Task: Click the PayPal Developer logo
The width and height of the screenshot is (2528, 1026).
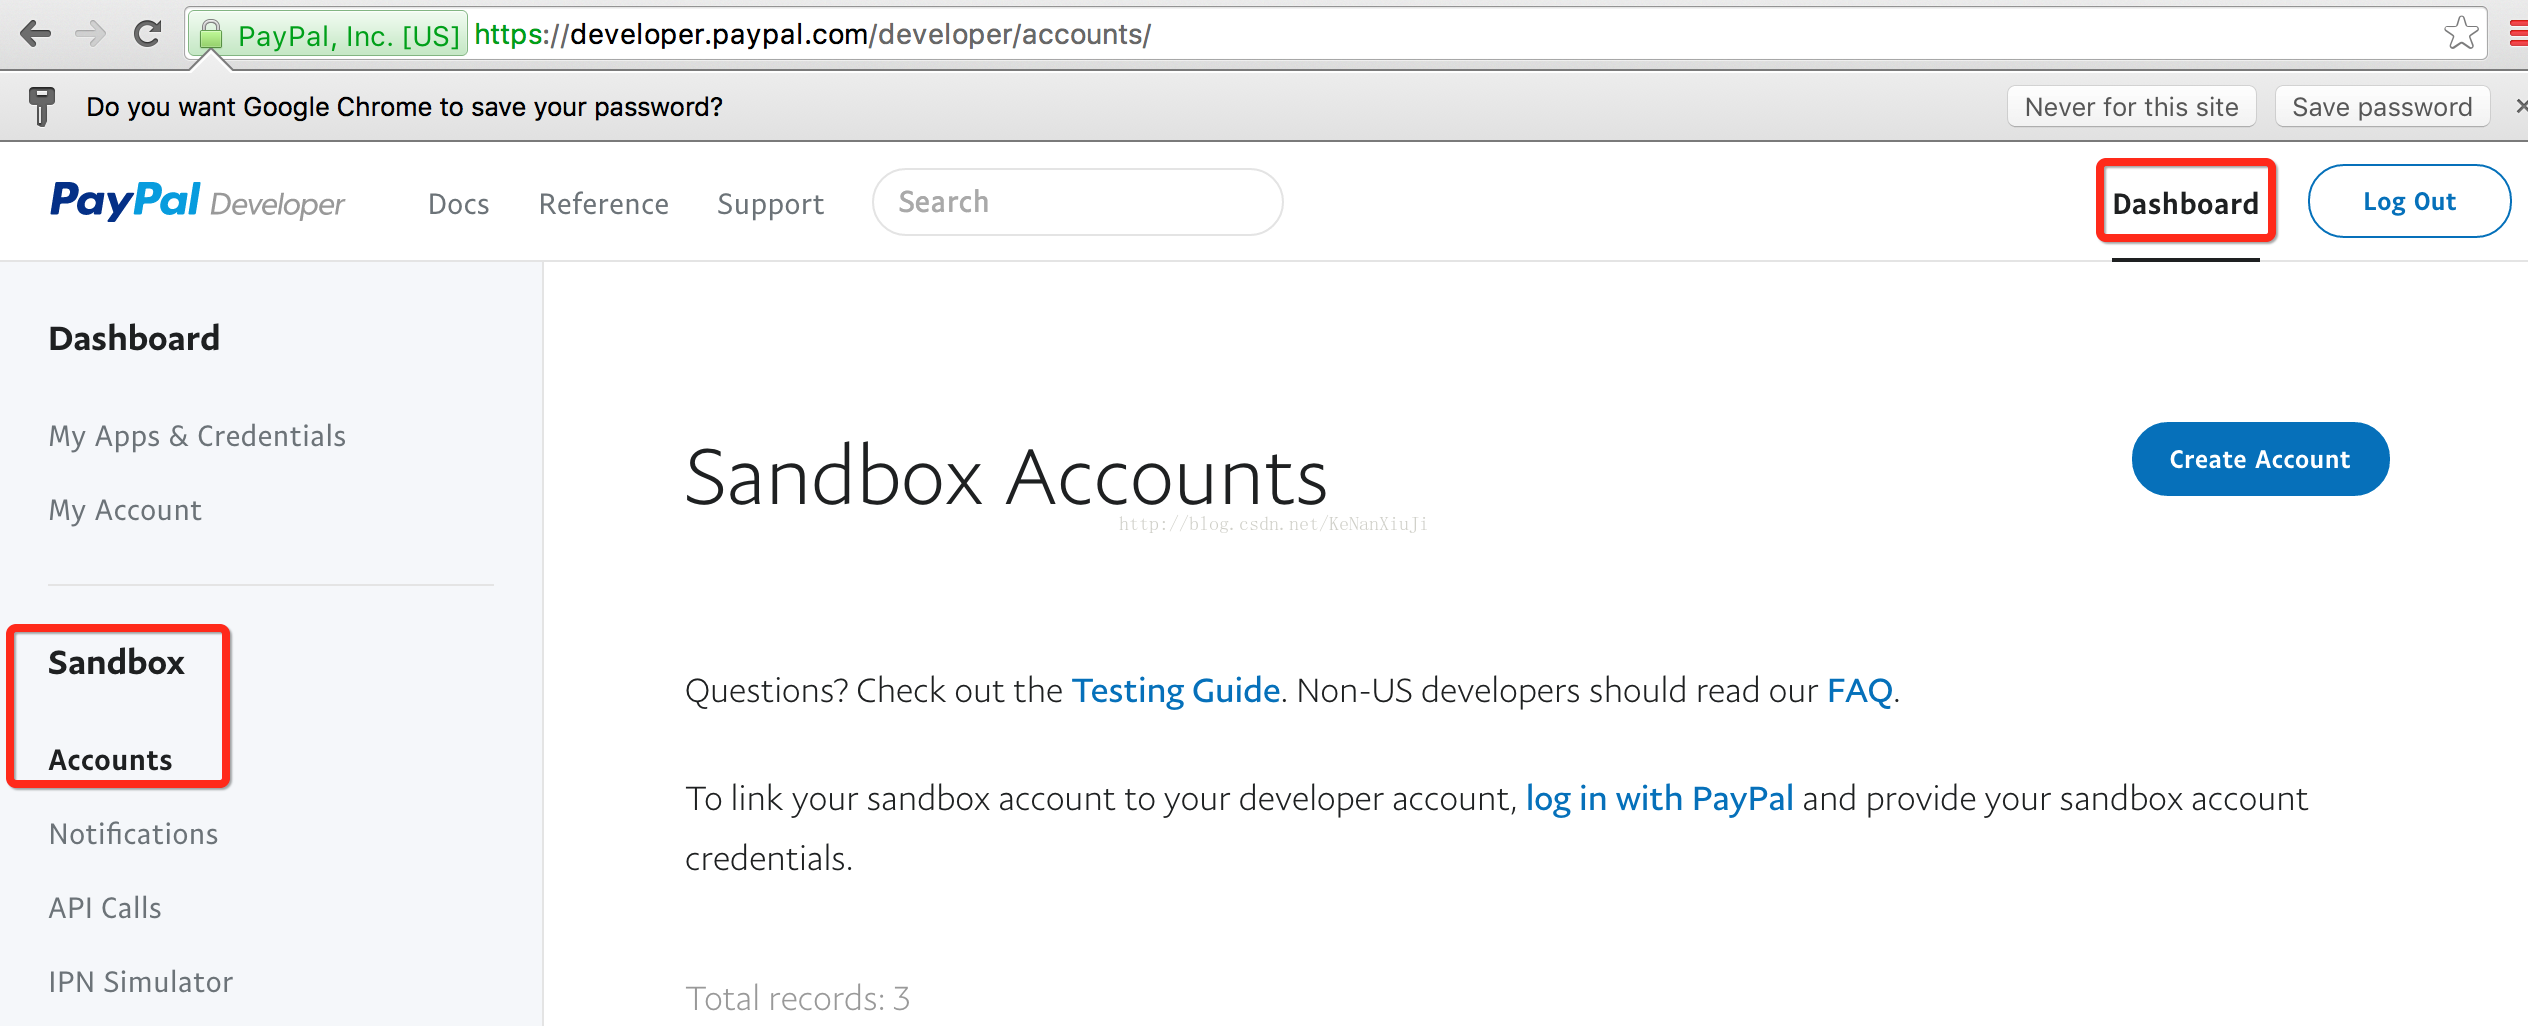Action: point(197,202)
